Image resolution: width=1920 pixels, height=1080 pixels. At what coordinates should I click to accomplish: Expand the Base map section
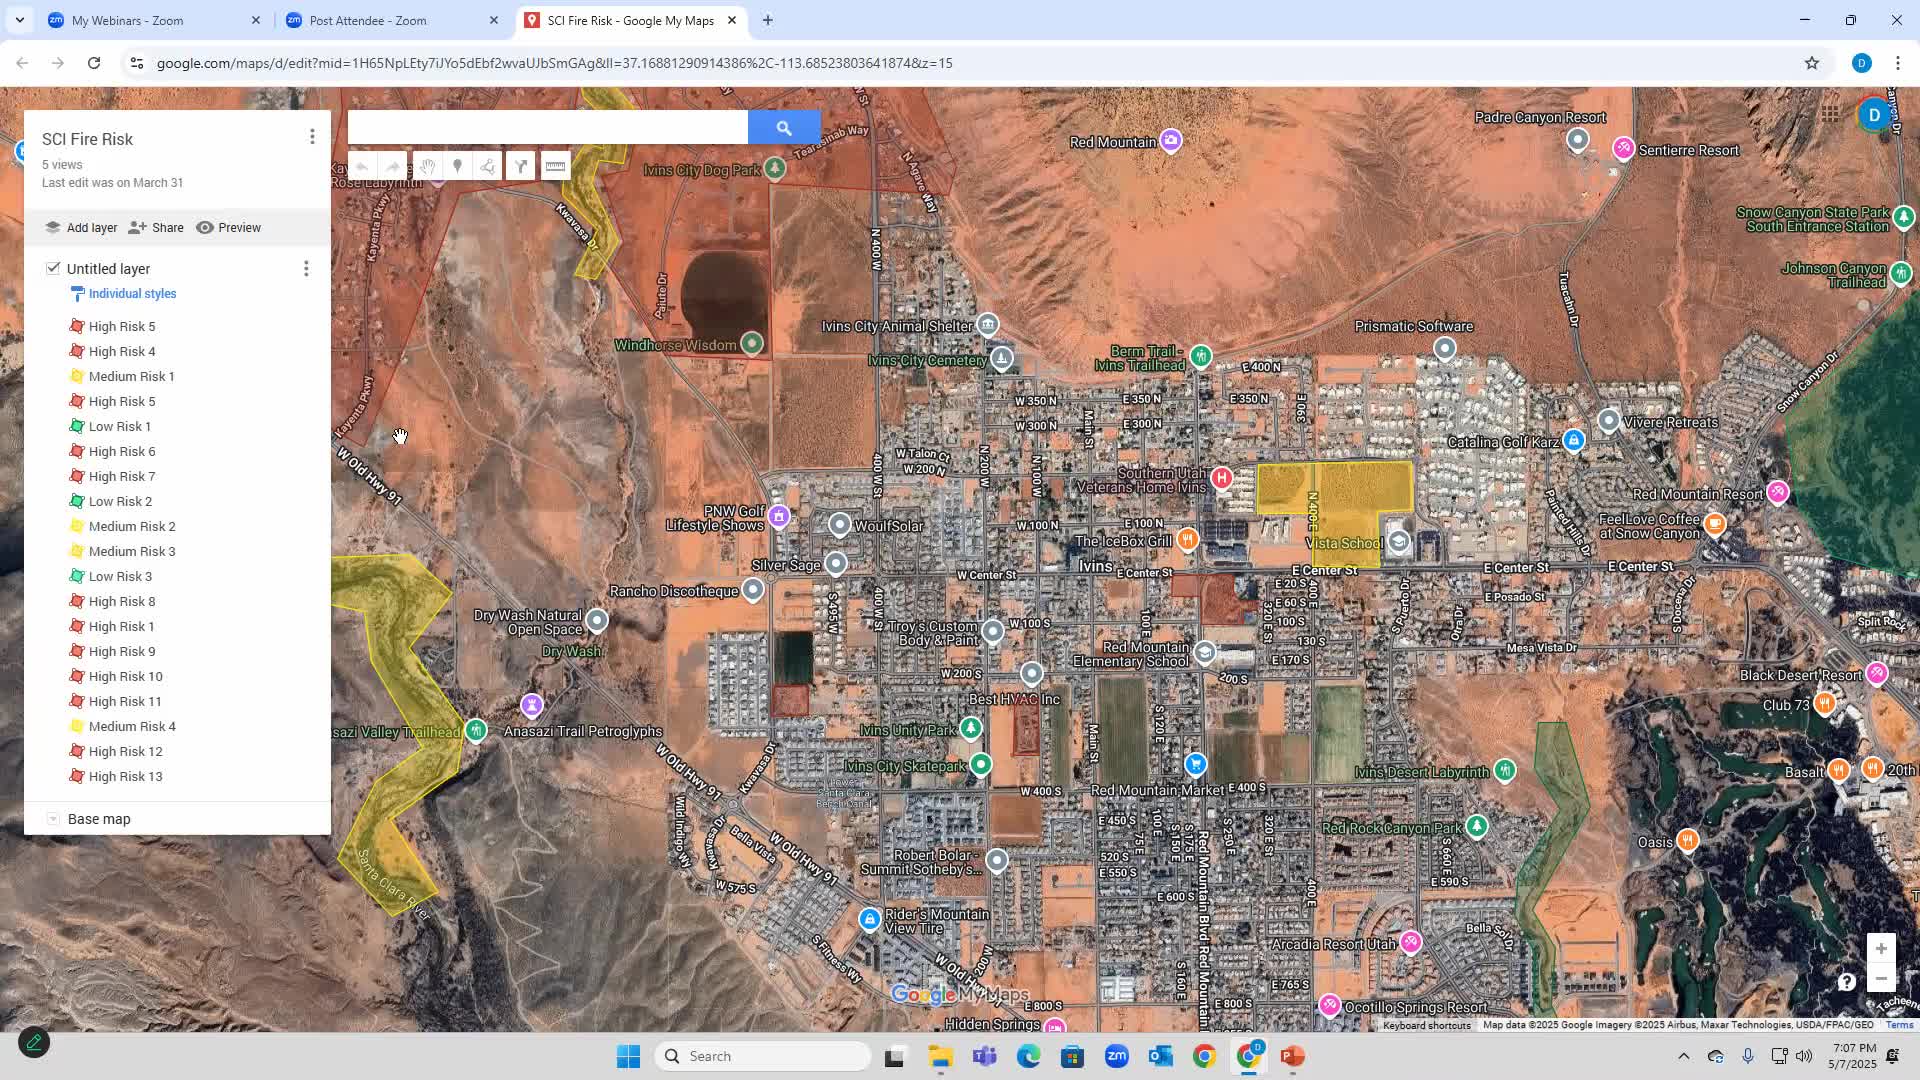coord(53,819)
